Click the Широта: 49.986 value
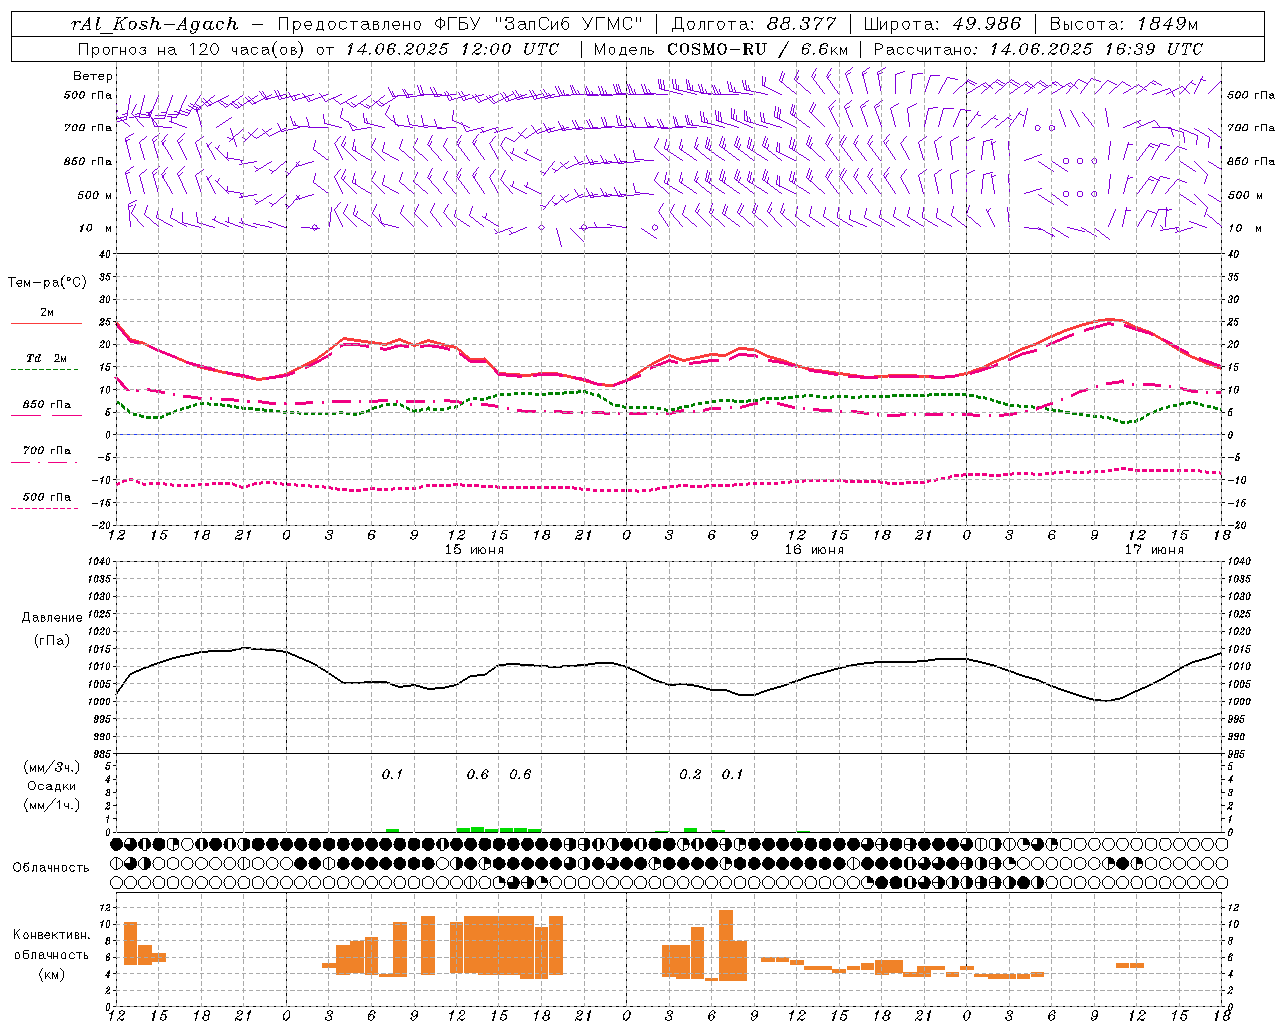Viewport: 1280px width, 1024px height. [942, 24]
